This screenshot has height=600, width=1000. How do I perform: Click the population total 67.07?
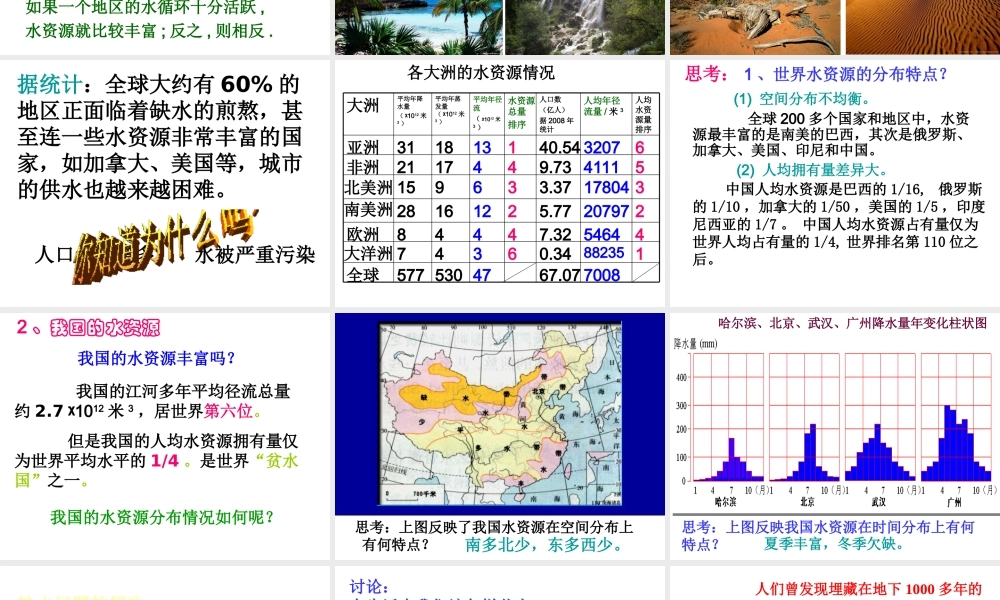click(559, 275)
